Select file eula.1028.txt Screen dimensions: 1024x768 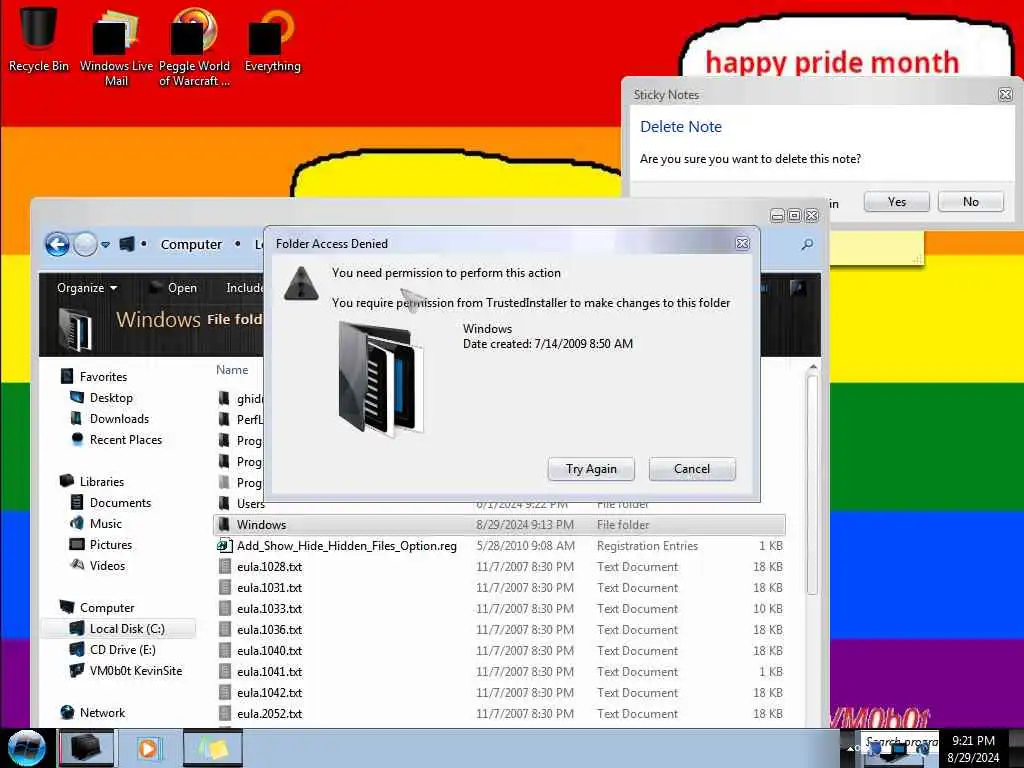[x=500, y=566]
